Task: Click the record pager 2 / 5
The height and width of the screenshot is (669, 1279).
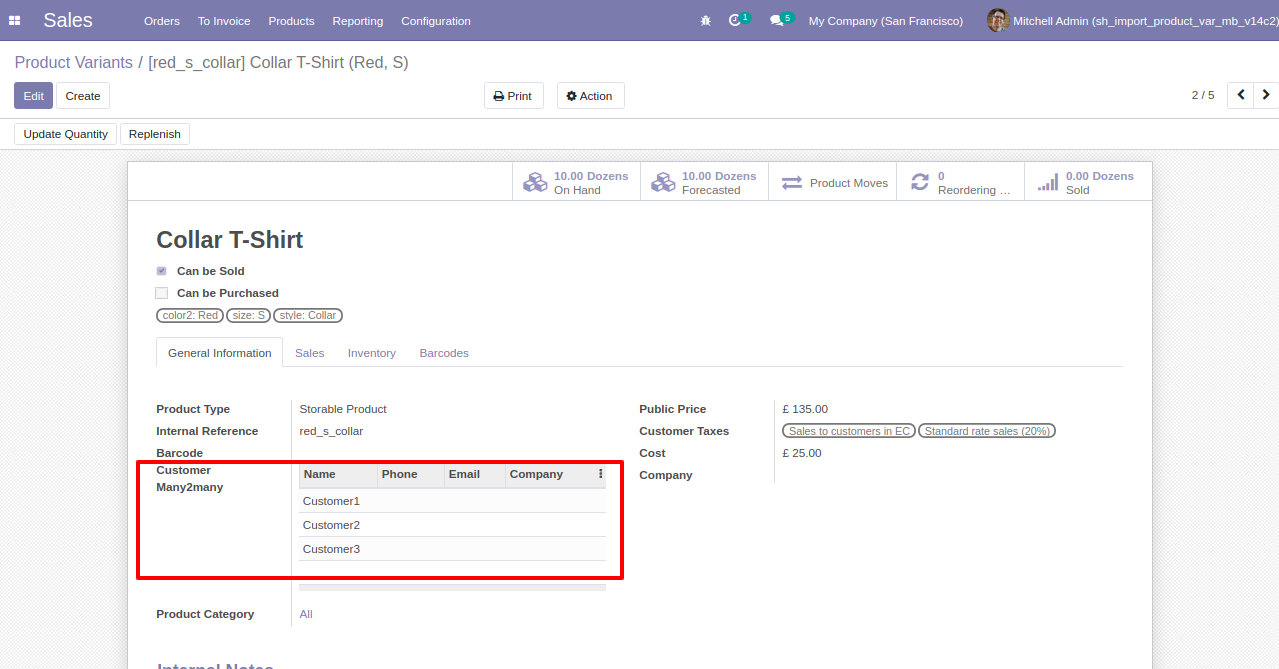Action: [1203, 95]
